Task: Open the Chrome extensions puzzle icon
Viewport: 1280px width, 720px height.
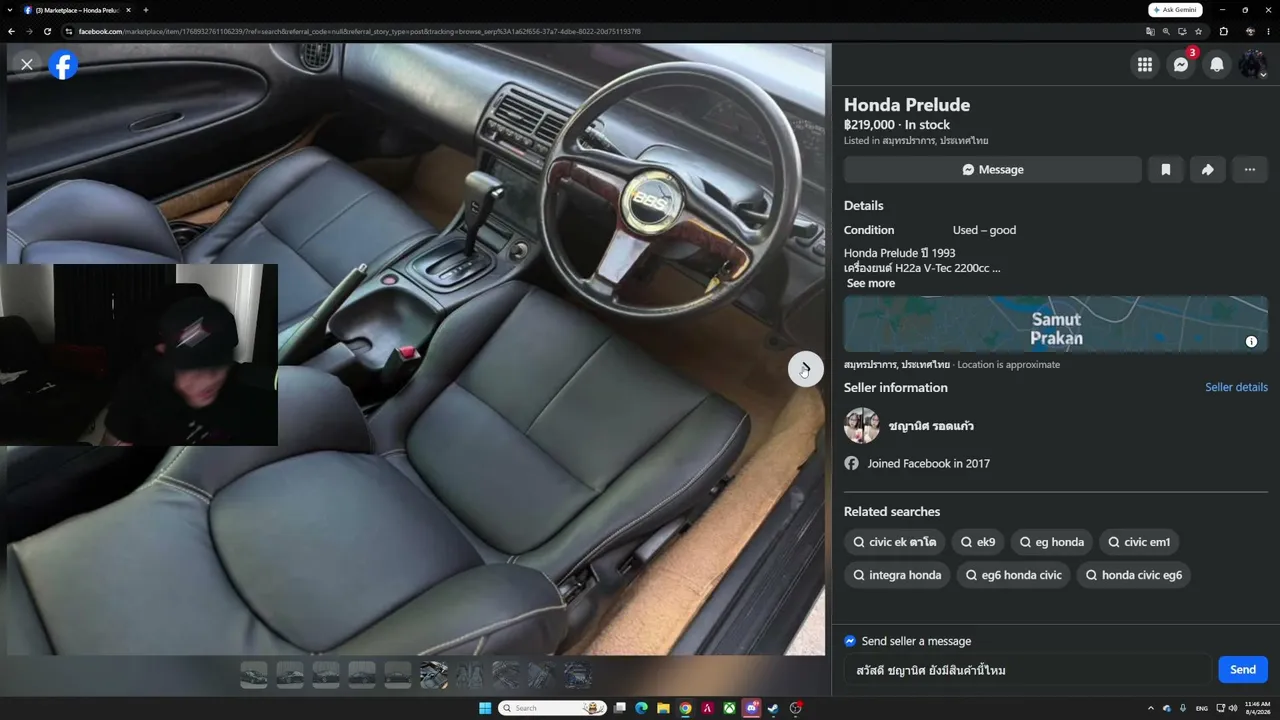Action: [x=1224, y=31]
